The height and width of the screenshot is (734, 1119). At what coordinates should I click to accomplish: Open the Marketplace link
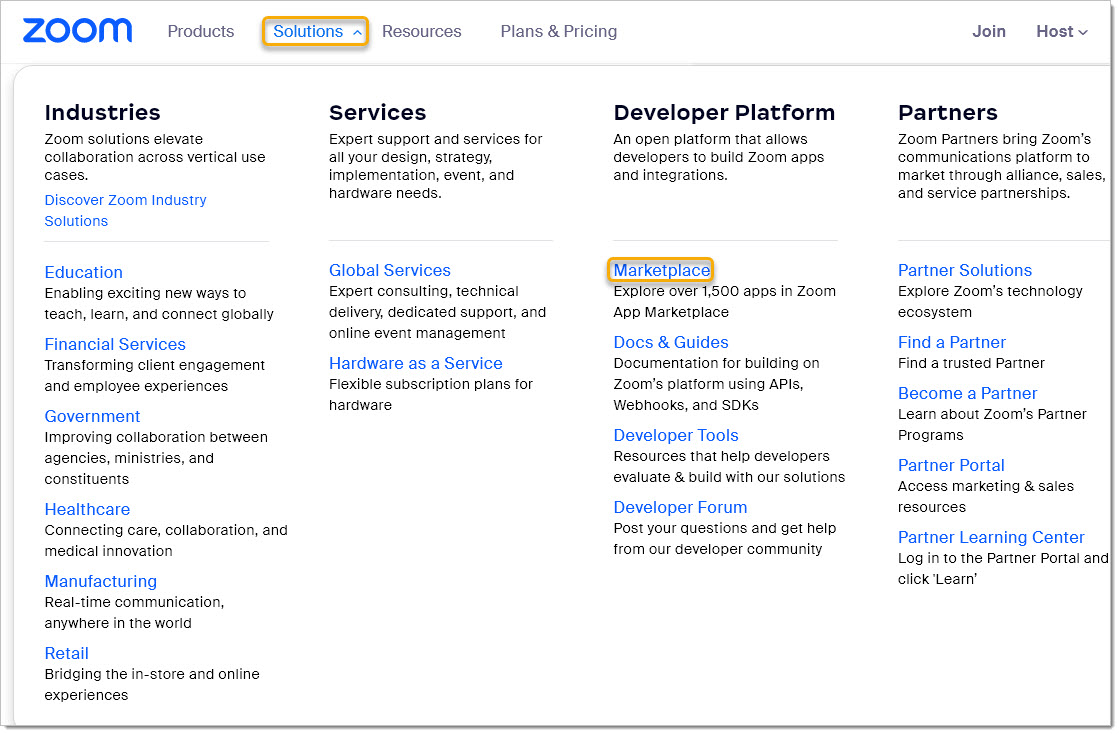(661, 270)
